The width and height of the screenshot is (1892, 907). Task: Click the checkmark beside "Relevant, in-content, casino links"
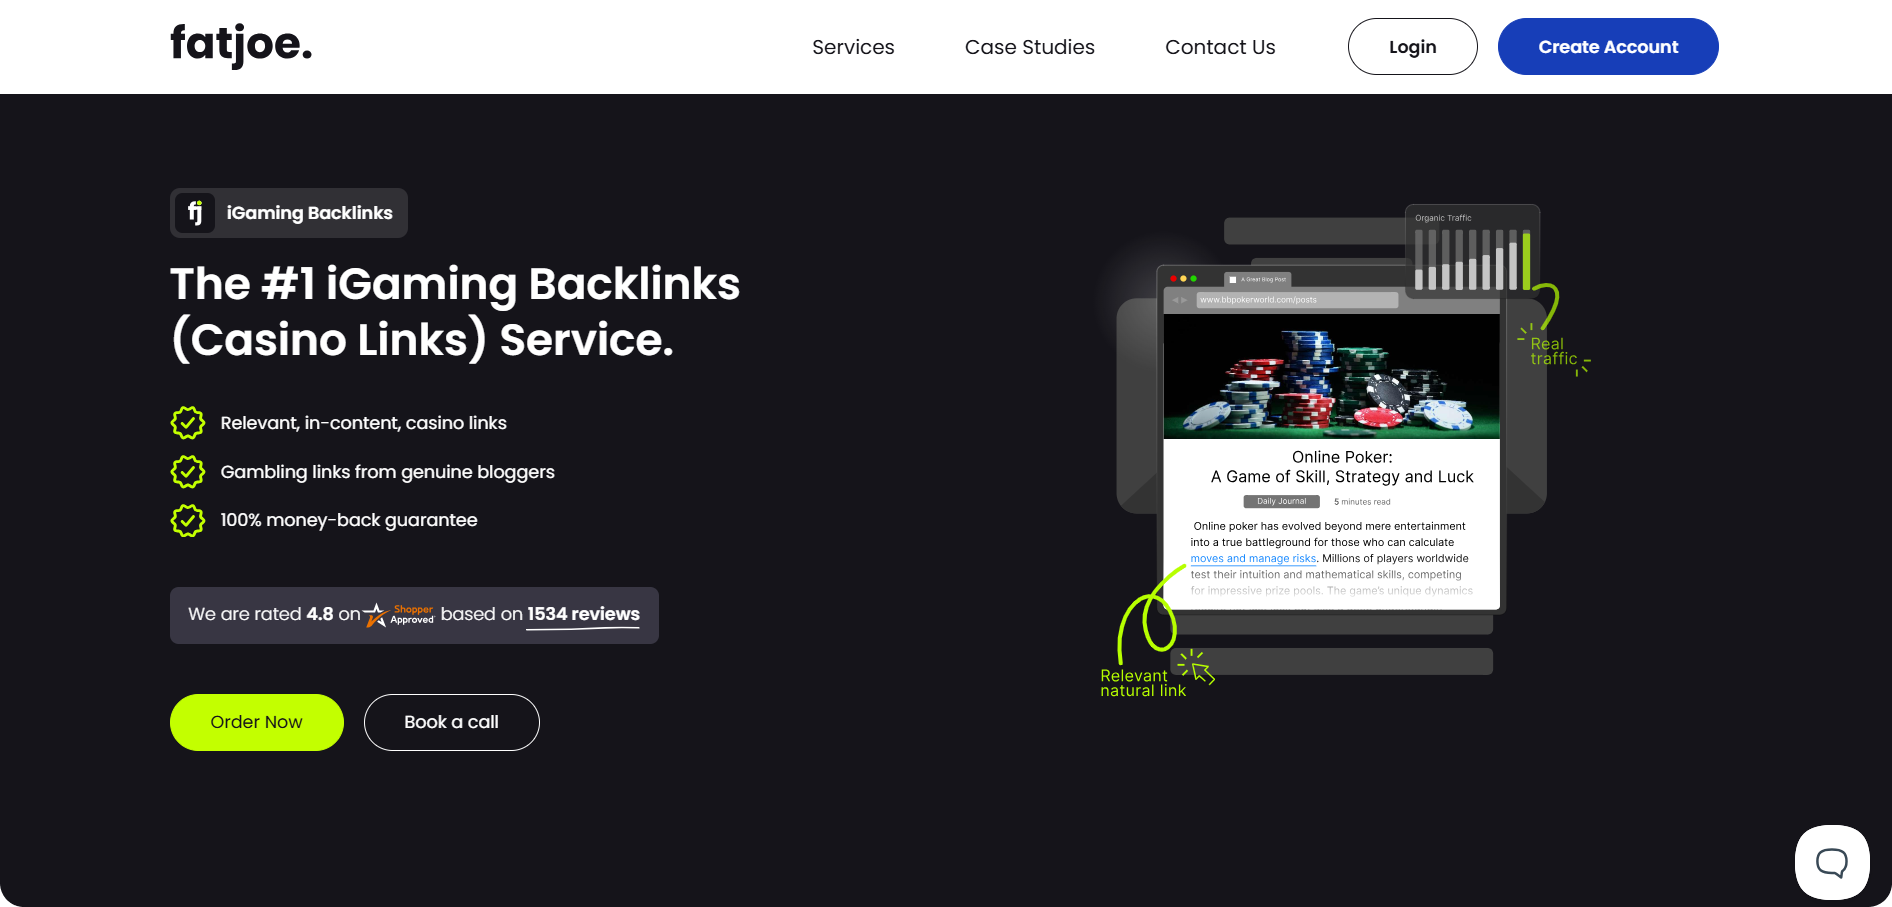point(188,423)
